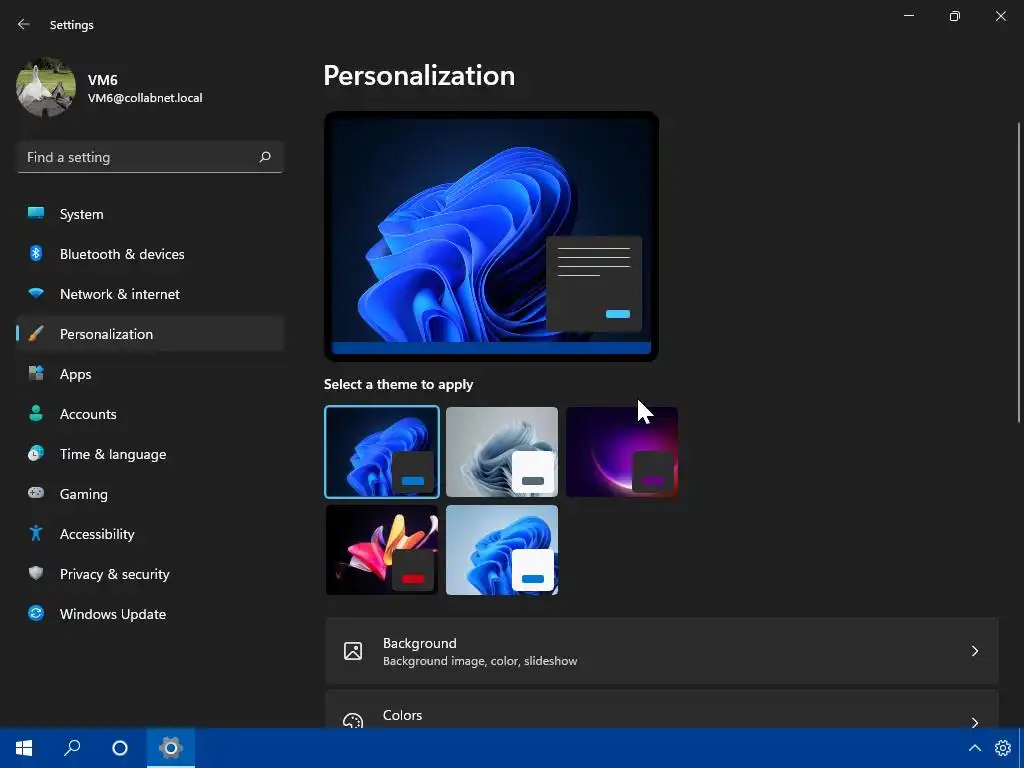Click the VM6 profile picture

(x=46, y=88)
